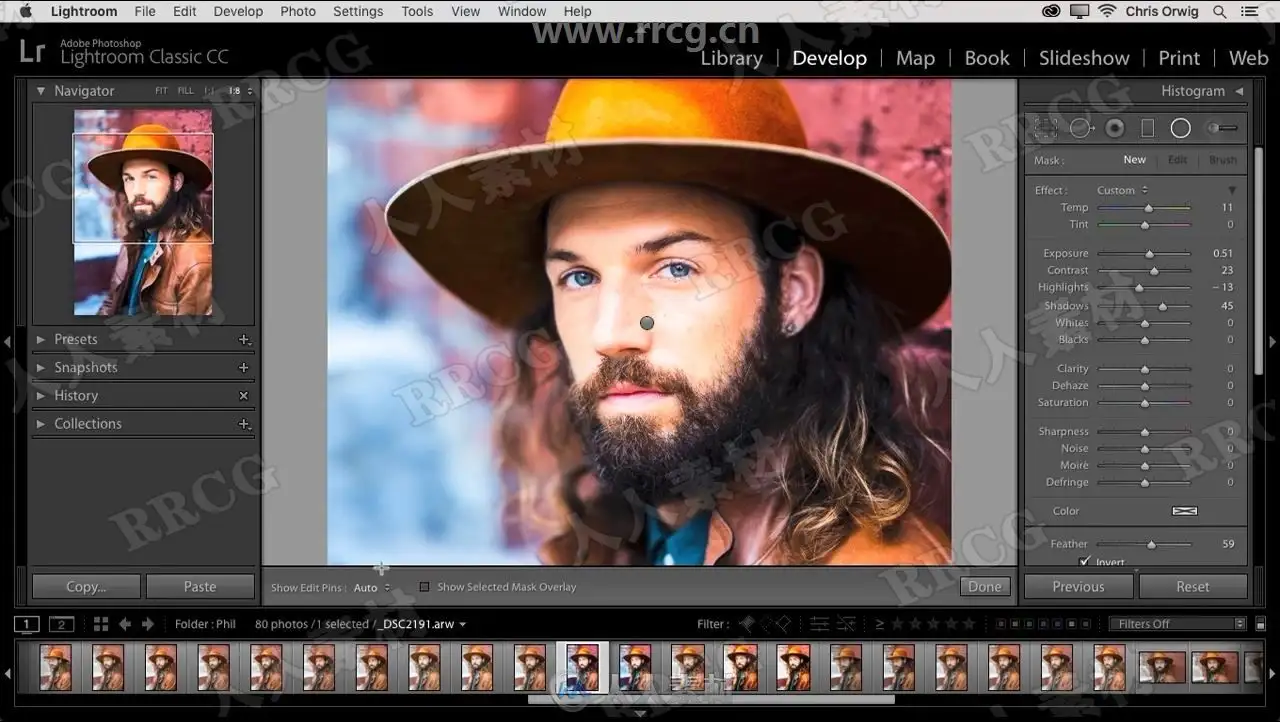Click the Previous button

click(x=1078, y=587)
